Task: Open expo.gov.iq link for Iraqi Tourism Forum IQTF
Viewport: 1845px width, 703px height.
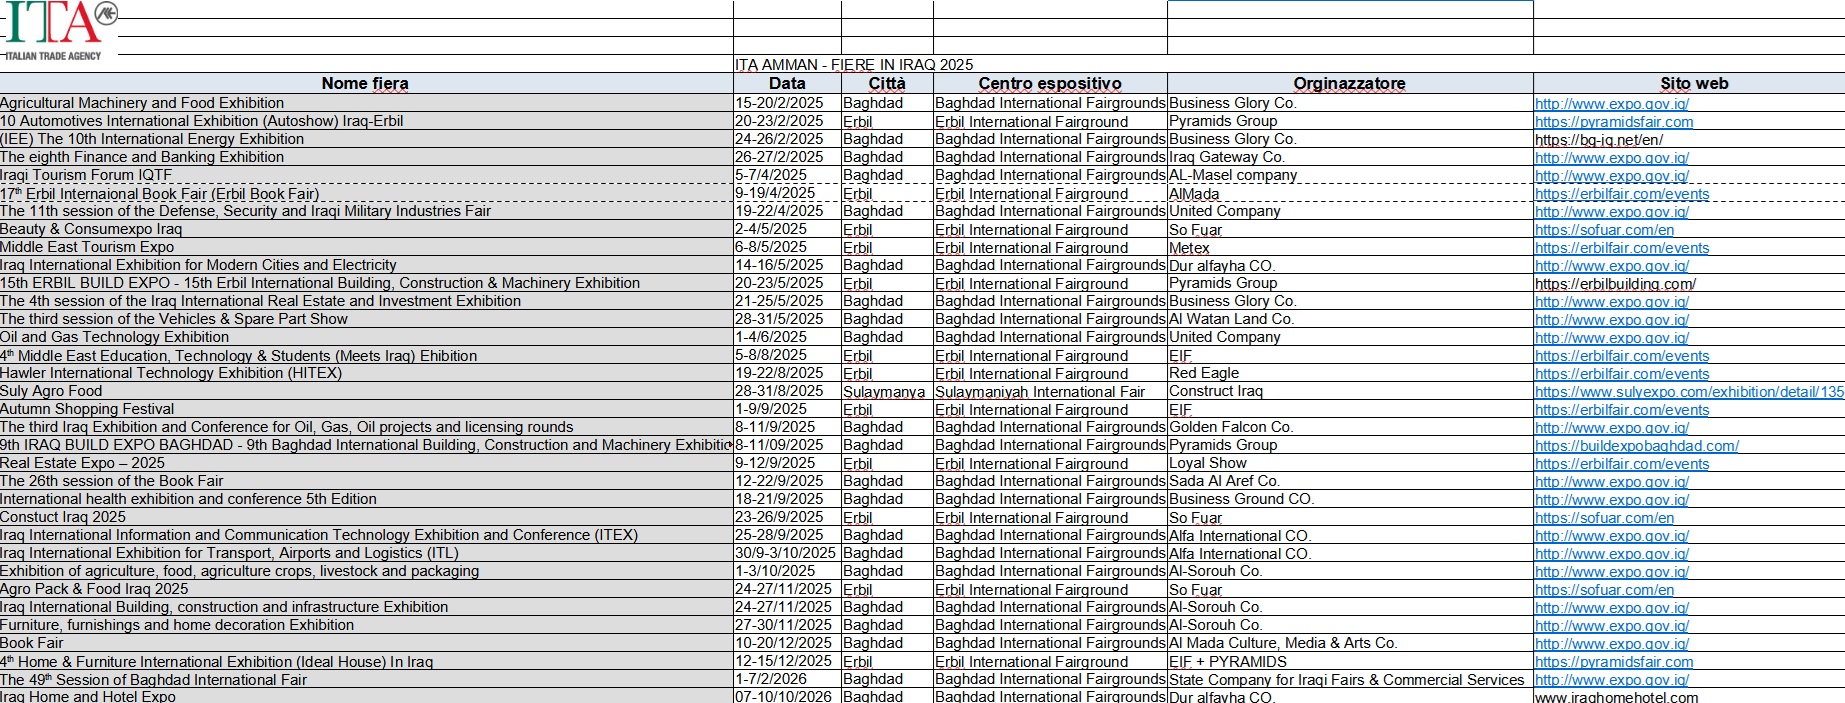Action: (1612, 176)
